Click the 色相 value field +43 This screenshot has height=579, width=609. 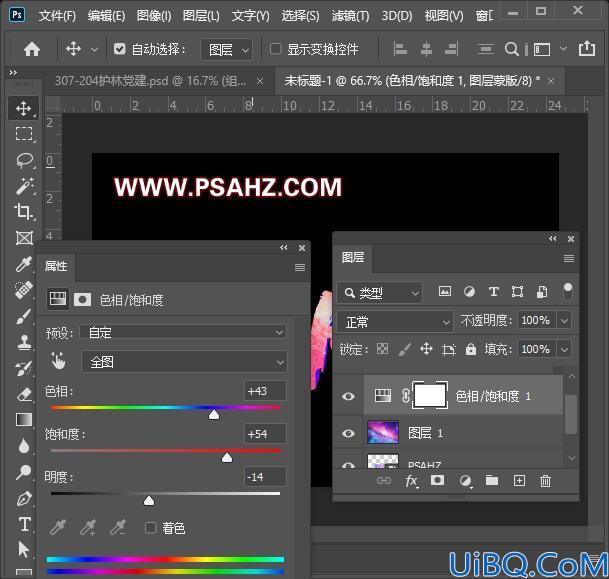click(266, 391)
